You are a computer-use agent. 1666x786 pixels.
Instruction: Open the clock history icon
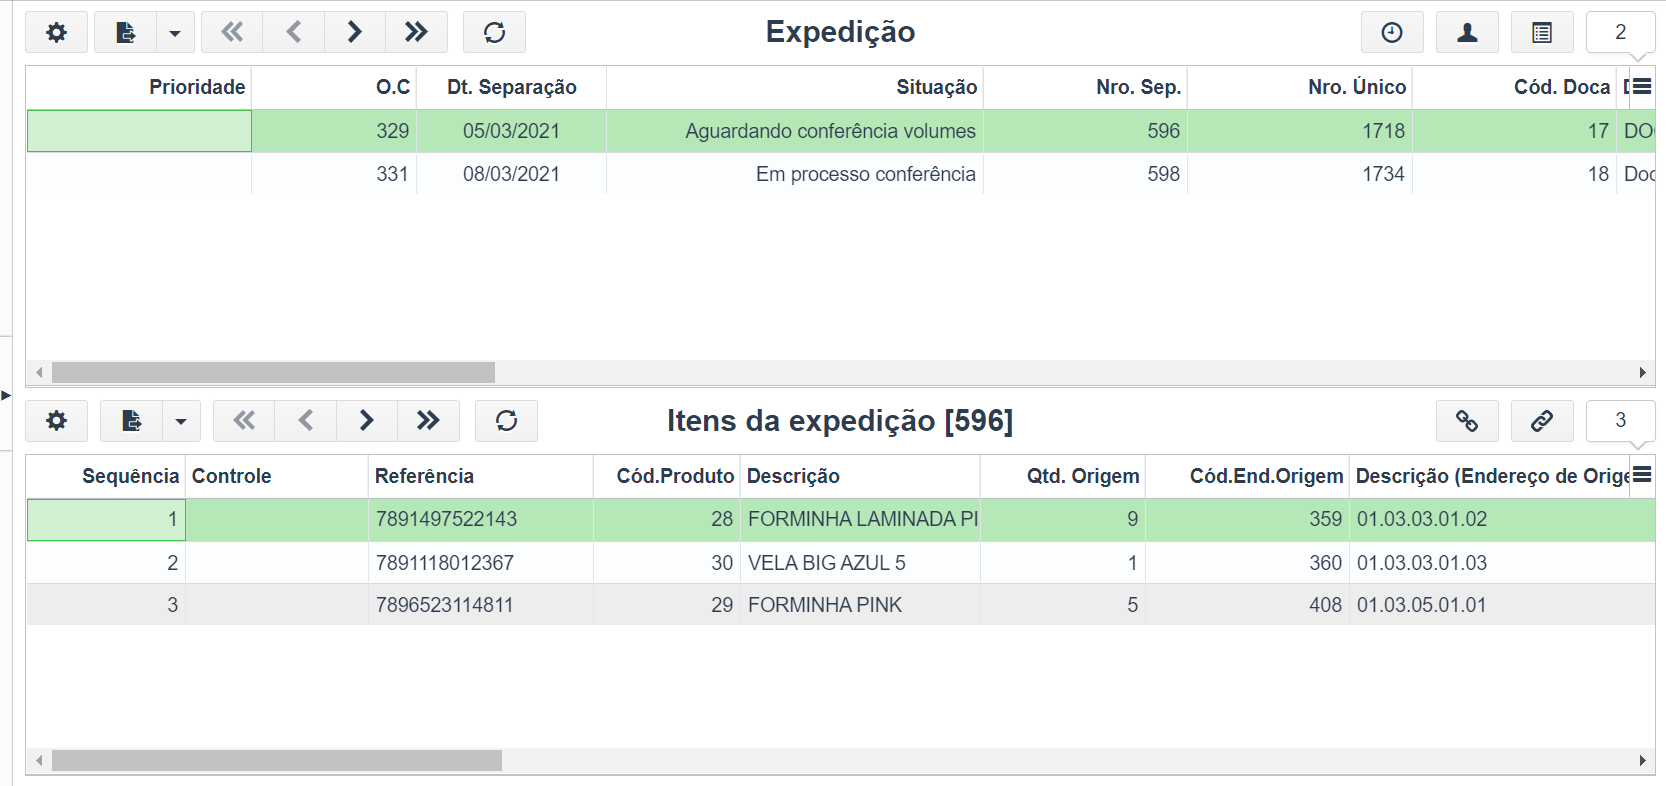pos(1392,32)
